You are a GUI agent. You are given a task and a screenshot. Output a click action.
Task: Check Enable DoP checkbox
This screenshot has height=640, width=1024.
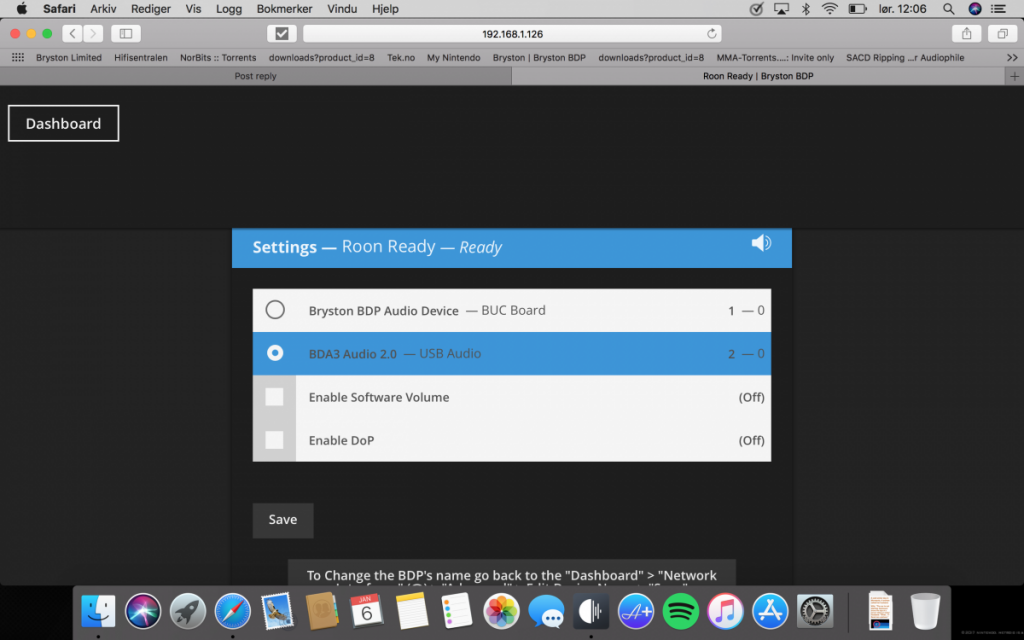point(274,440)
